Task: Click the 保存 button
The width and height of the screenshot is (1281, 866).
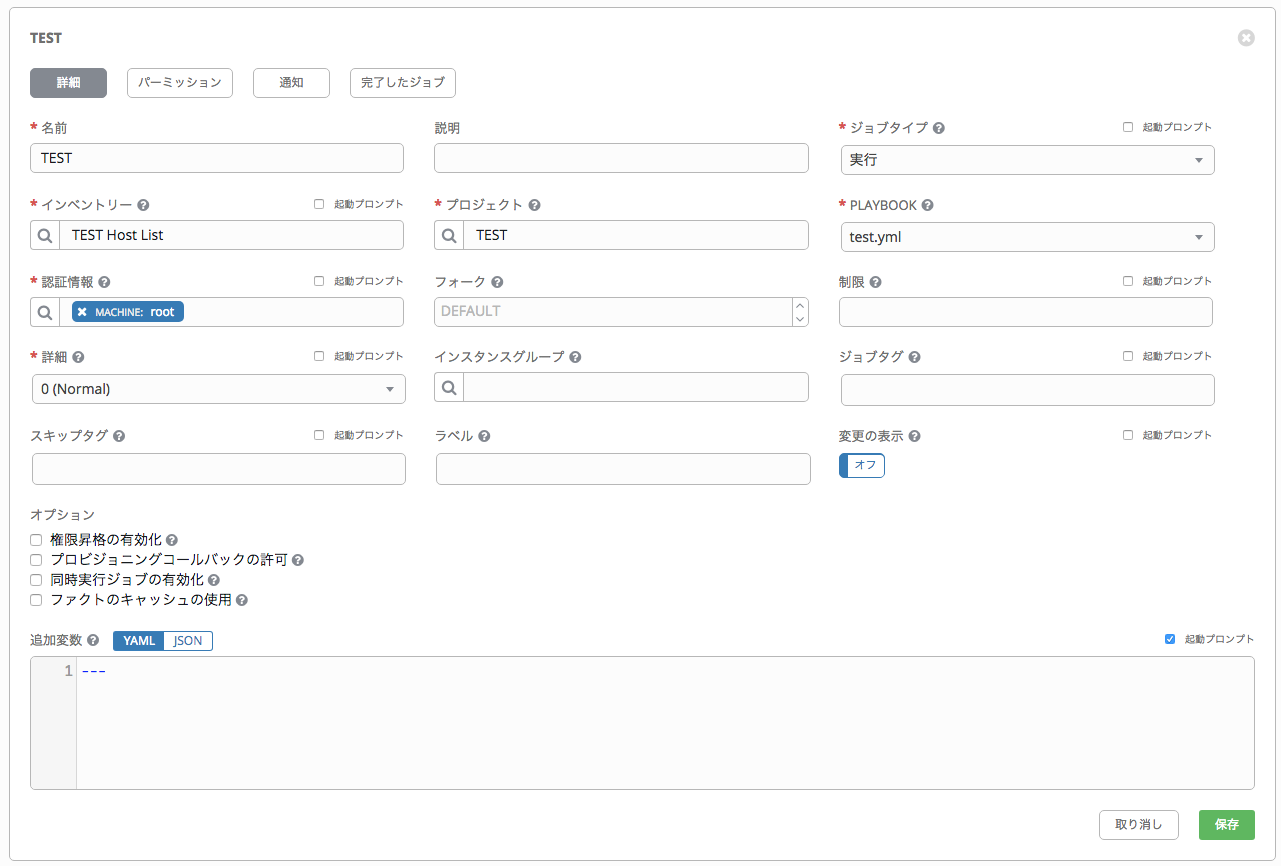Action: [1226, 825]
